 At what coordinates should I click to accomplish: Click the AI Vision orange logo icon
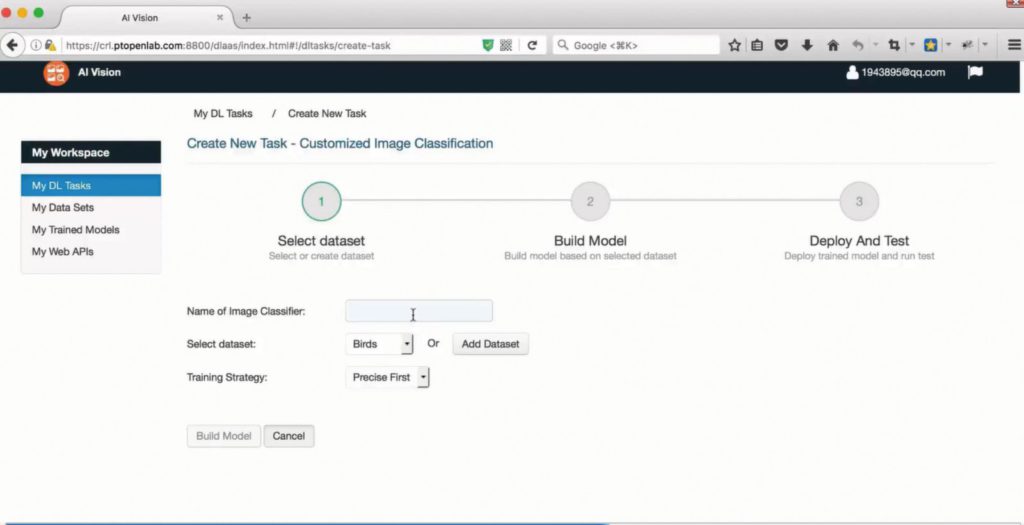click(56, 73)
